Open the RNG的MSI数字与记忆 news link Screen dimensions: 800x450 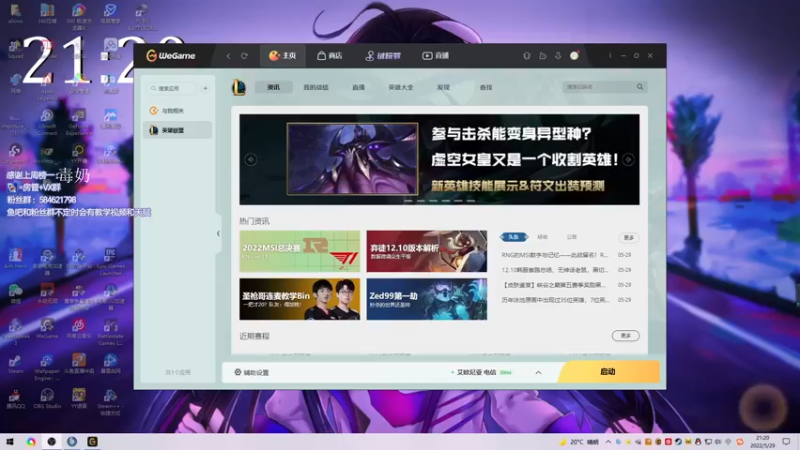pos(555,255)
